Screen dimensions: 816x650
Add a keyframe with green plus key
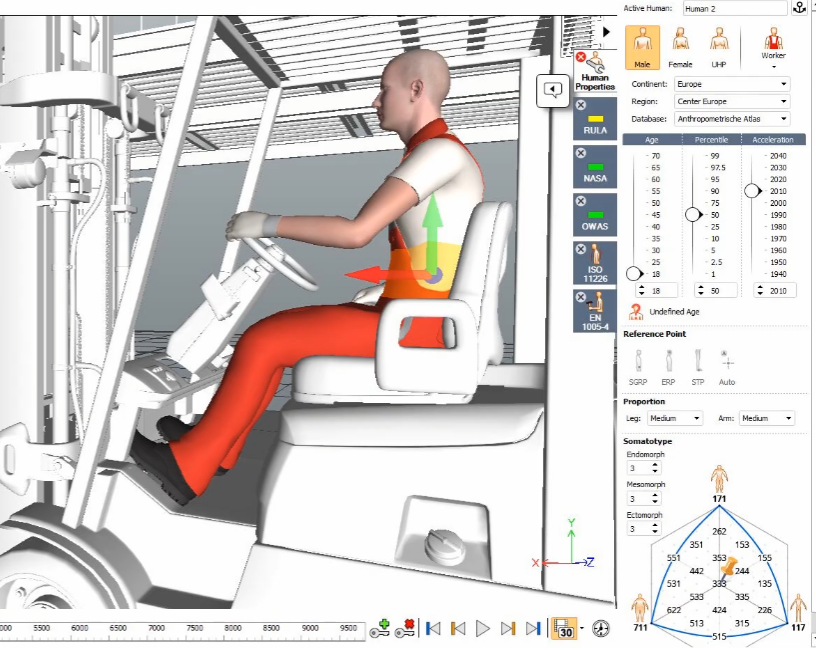(x=380, y=628)
